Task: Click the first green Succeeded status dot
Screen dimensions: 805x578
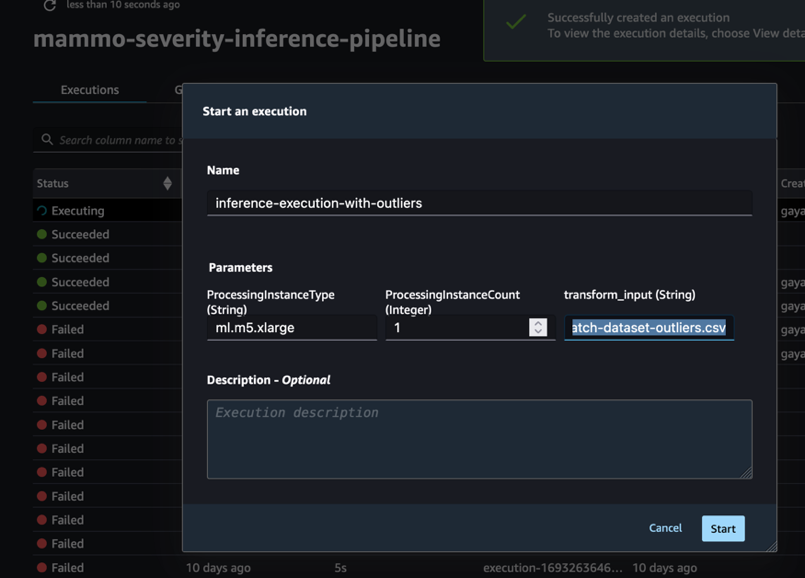Action: click(x=42, y=235)
